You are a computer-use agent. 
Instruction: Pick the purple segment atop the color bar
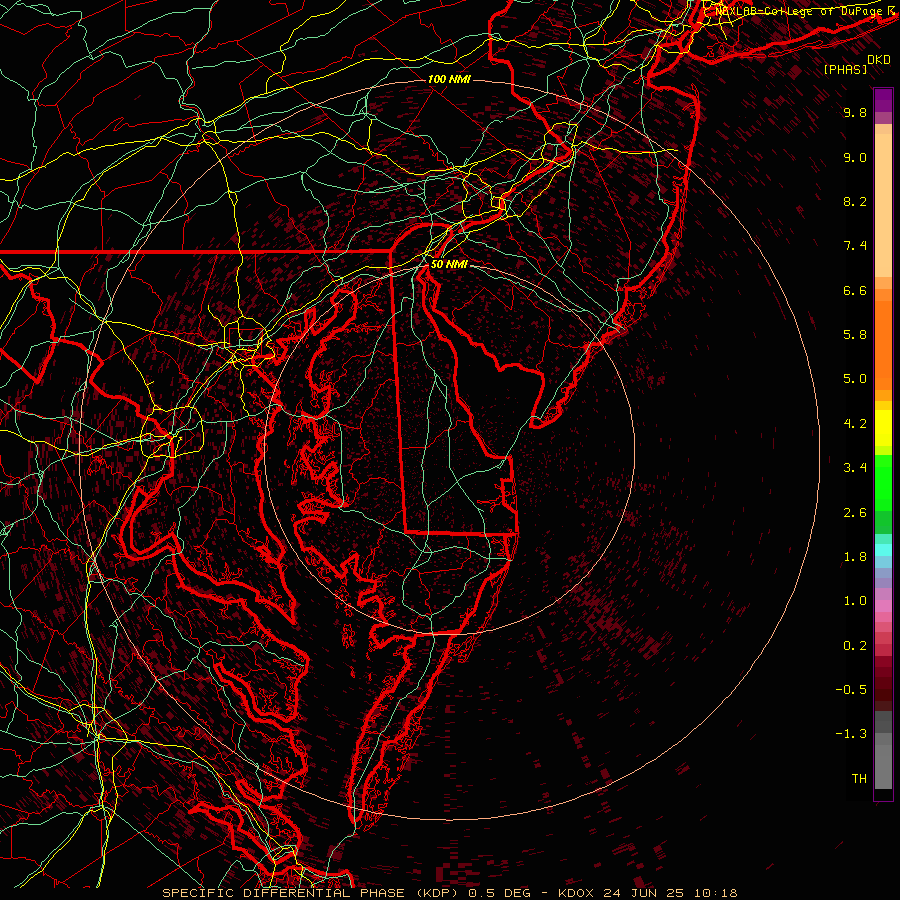click(883, 100)
